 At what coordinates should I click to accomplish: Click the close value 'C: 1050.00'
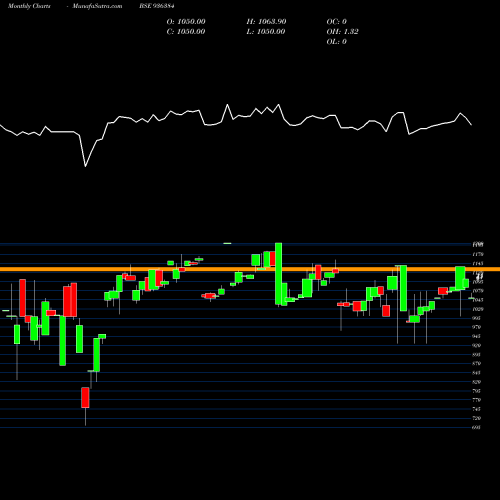(186, 32)
